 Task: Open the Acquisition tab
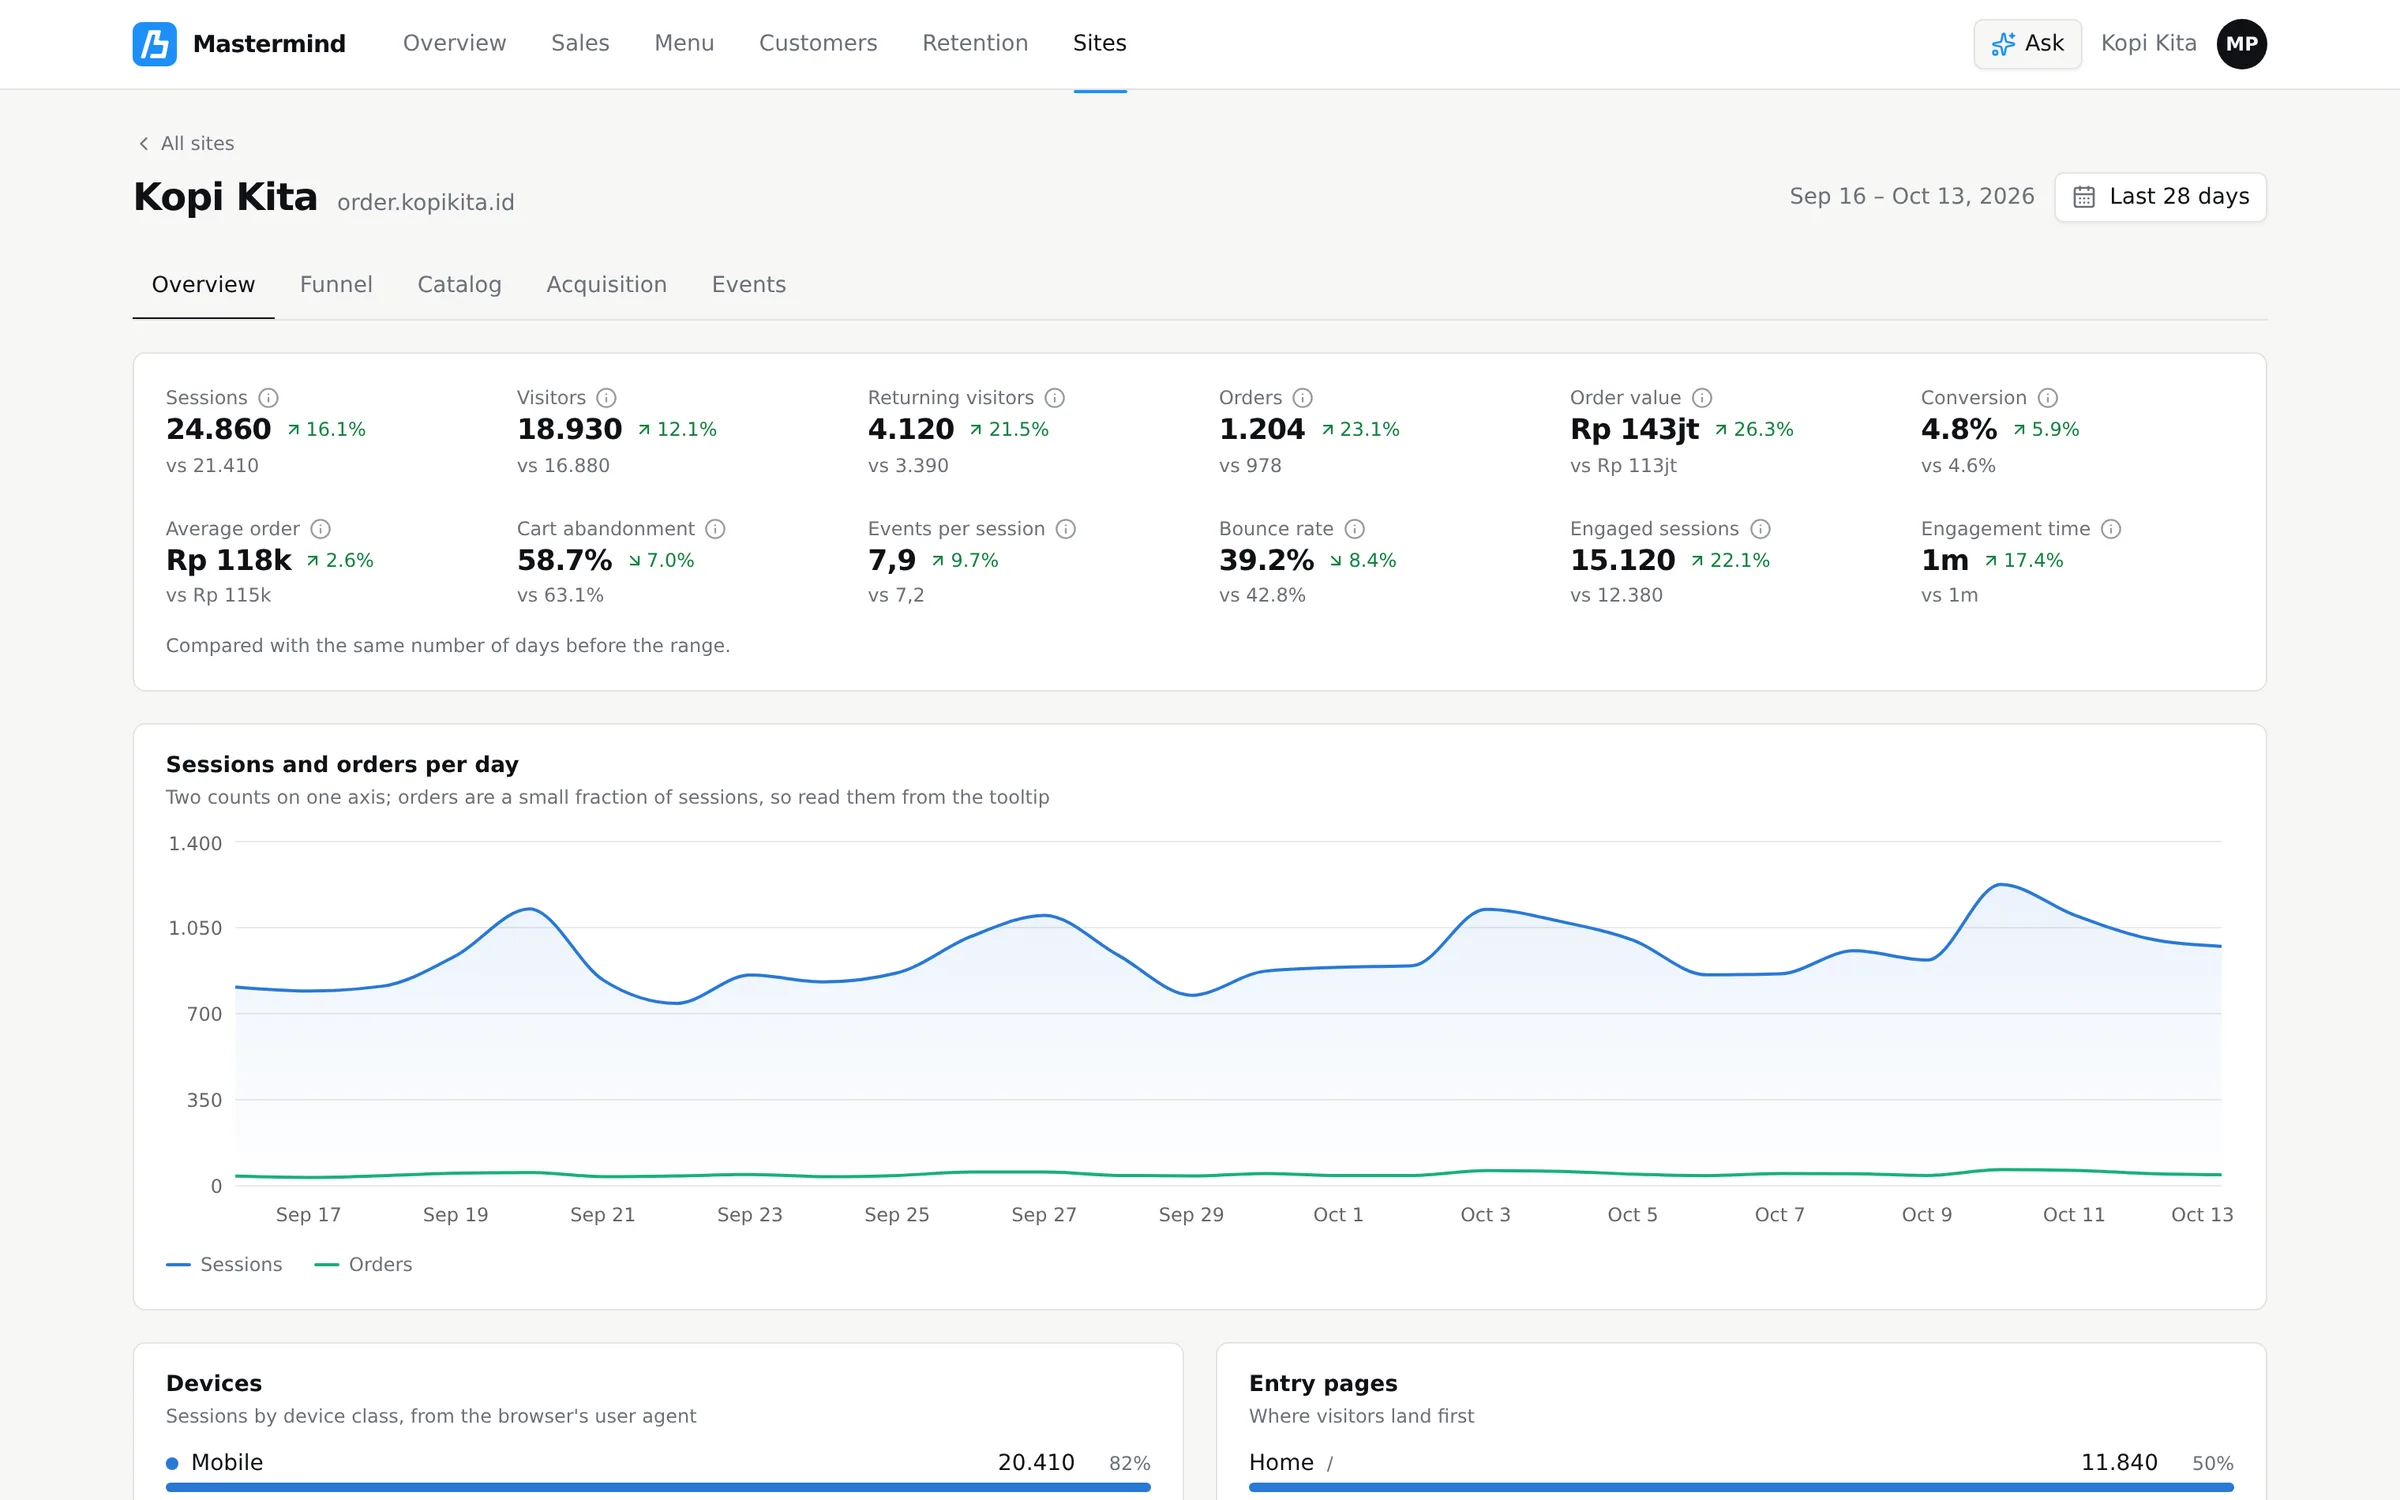click(606, 285)
